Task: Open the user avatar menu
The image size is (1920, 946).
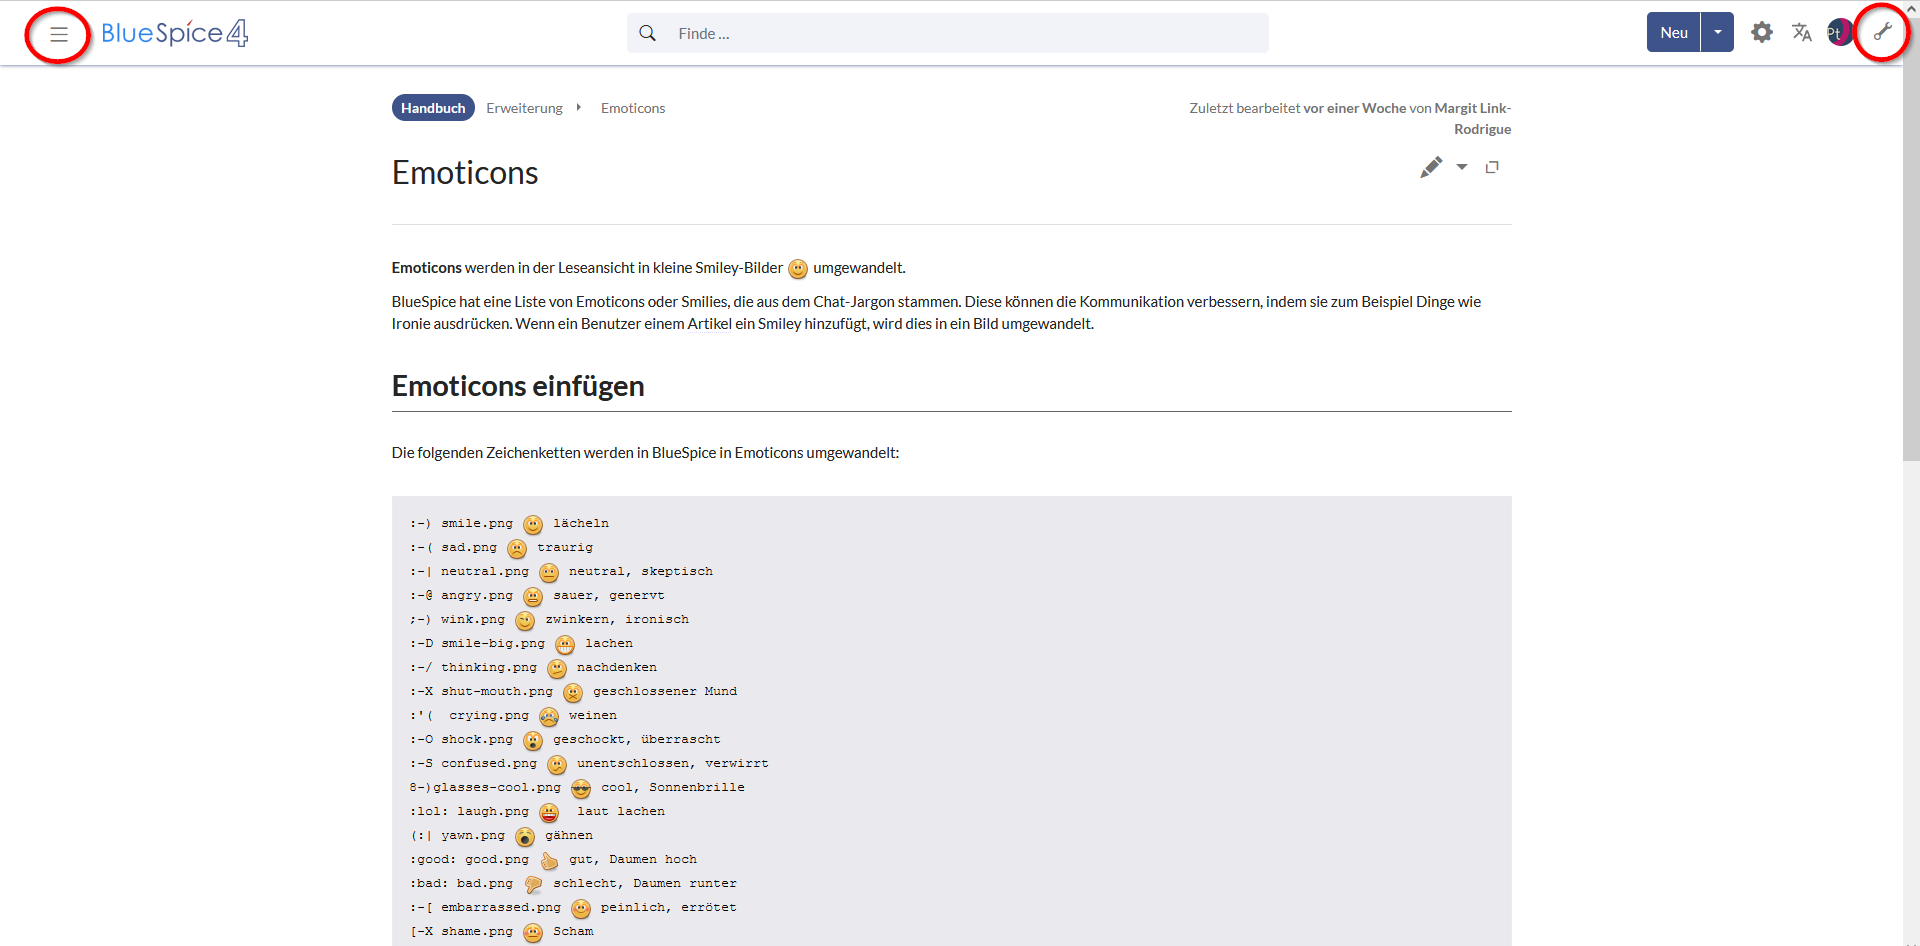Action: coord(1837,32)
